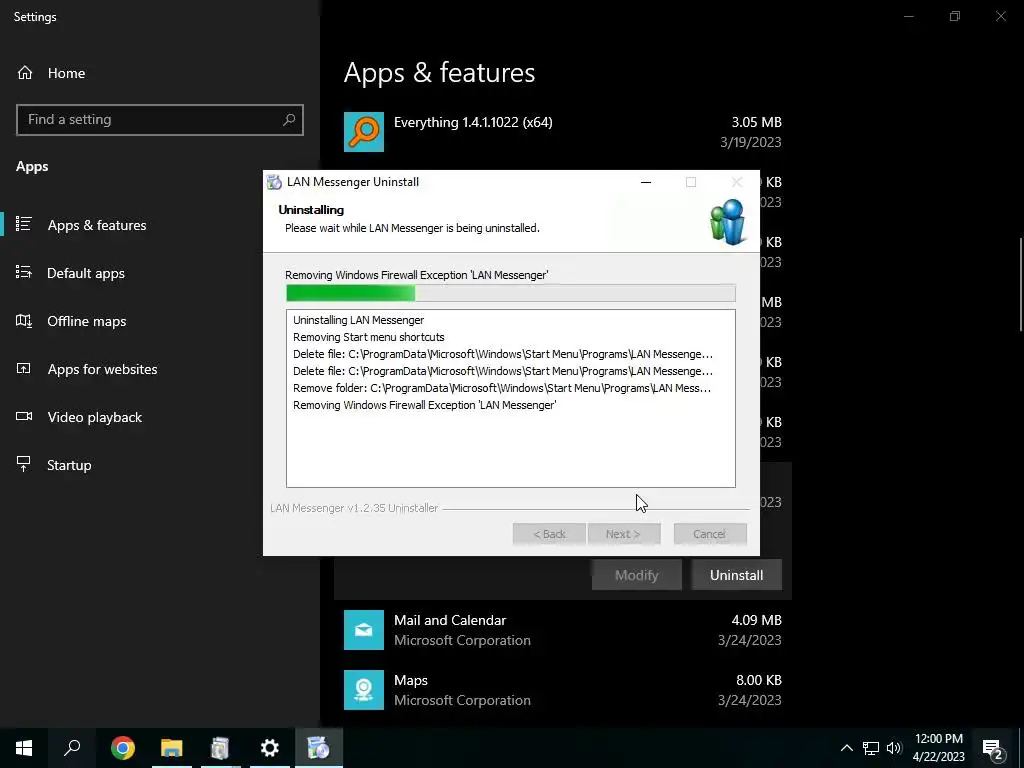Viewport: 1024px width, 768px height.
Task: Minimize the LAN Messenger Uninstall window
Action: coord(646,182)
